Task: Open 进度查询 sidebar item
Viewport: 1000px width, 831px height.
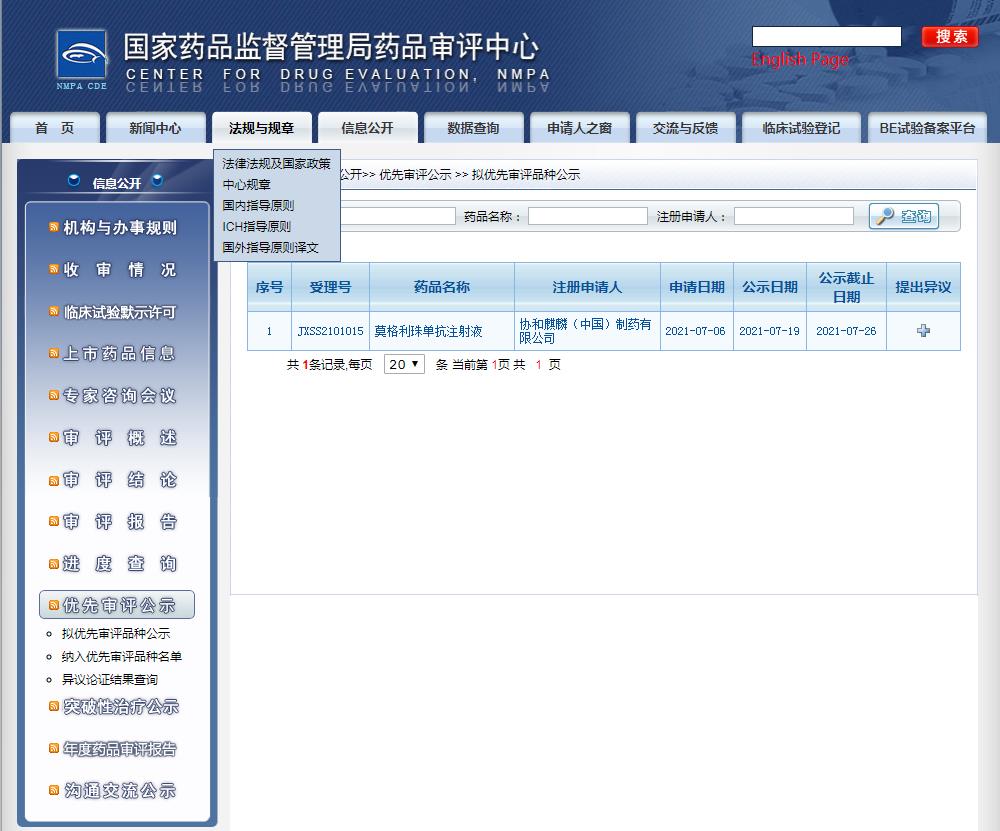Action: coord(119,564)
